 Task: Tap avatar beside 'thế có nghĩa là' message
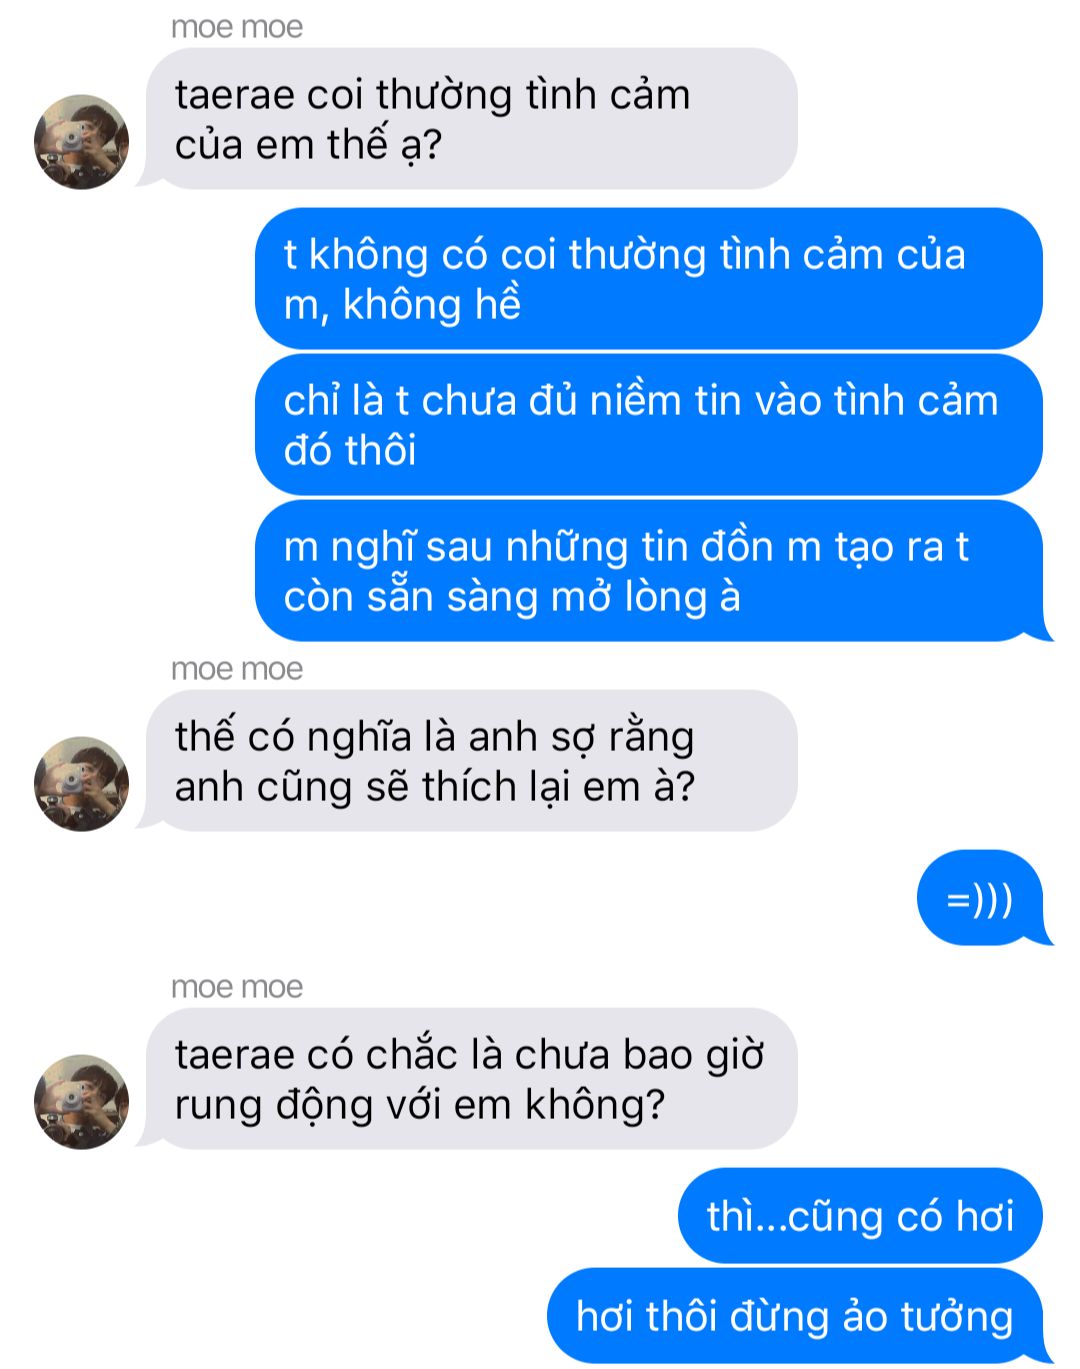81,784
